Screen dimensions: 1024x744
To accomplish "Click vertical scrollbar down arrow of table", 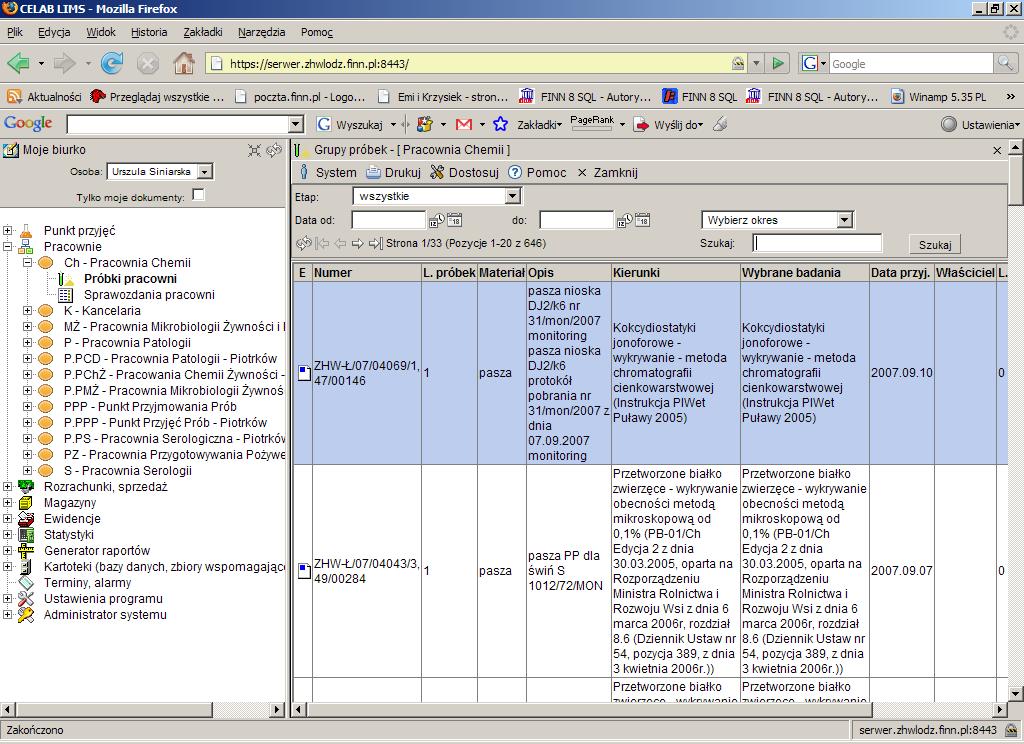I will click(1016, 694).
